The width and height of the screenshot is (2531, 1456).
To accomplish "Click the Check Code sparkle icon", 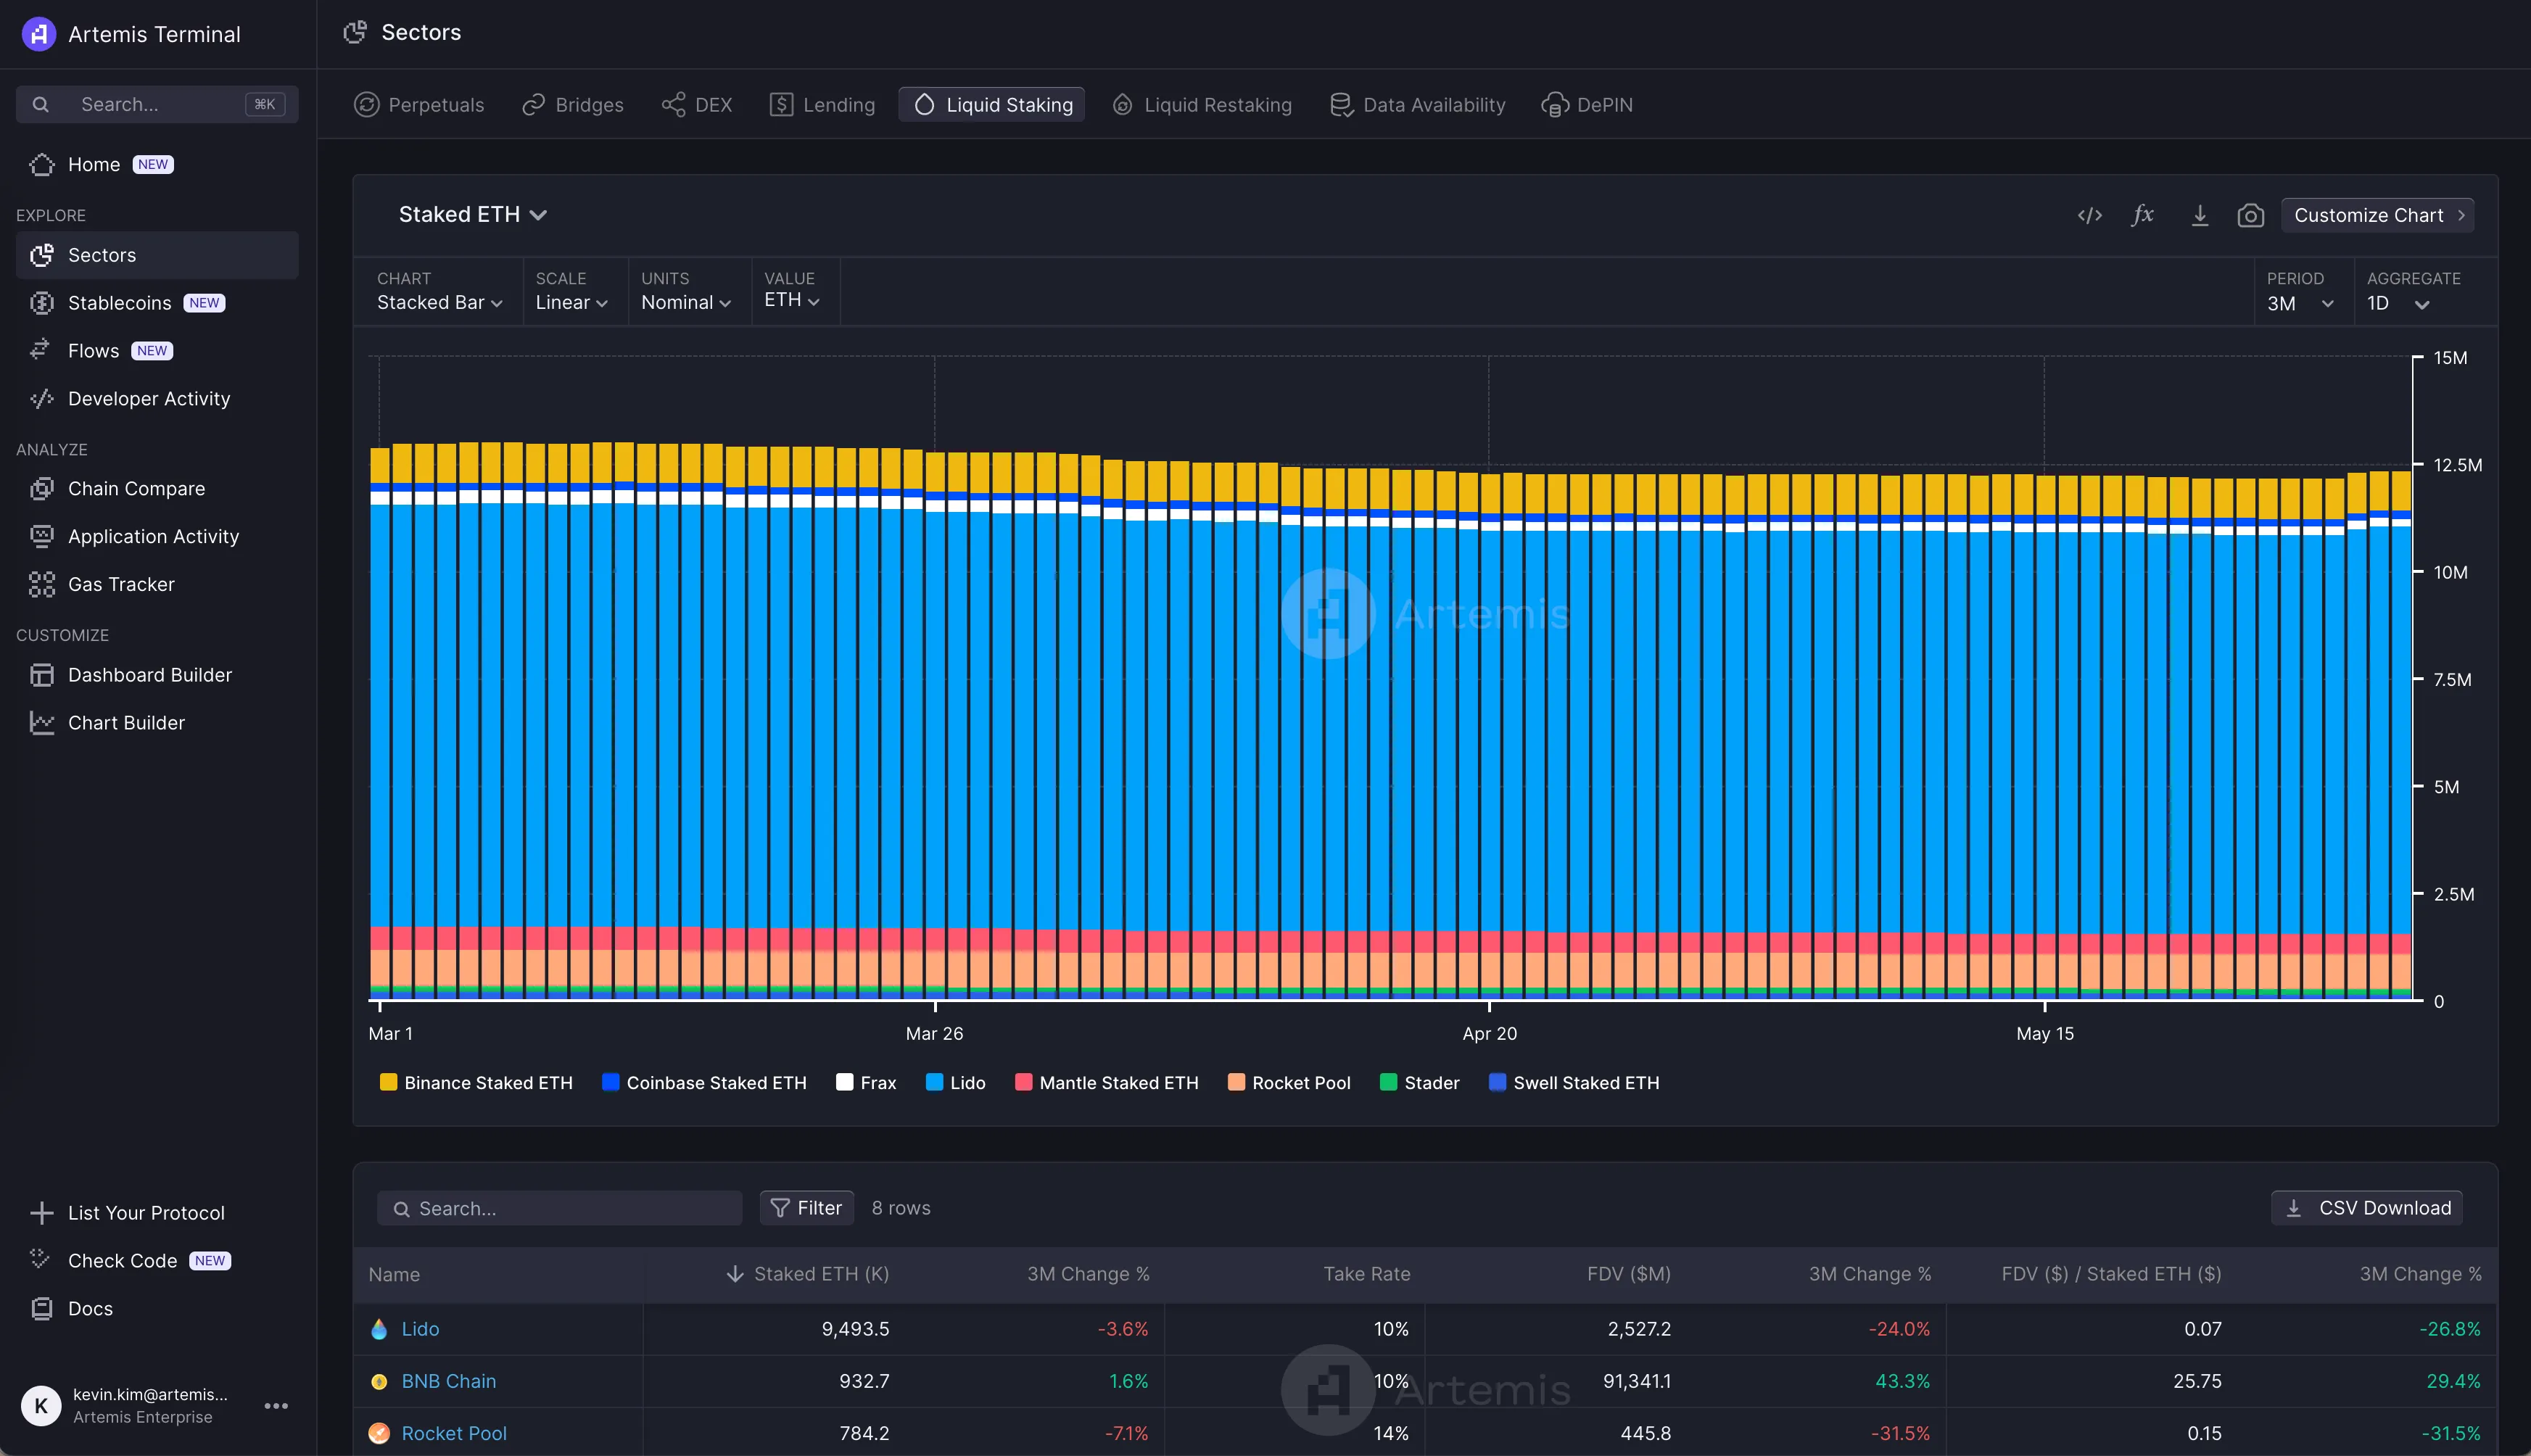I will [40, 1260].
